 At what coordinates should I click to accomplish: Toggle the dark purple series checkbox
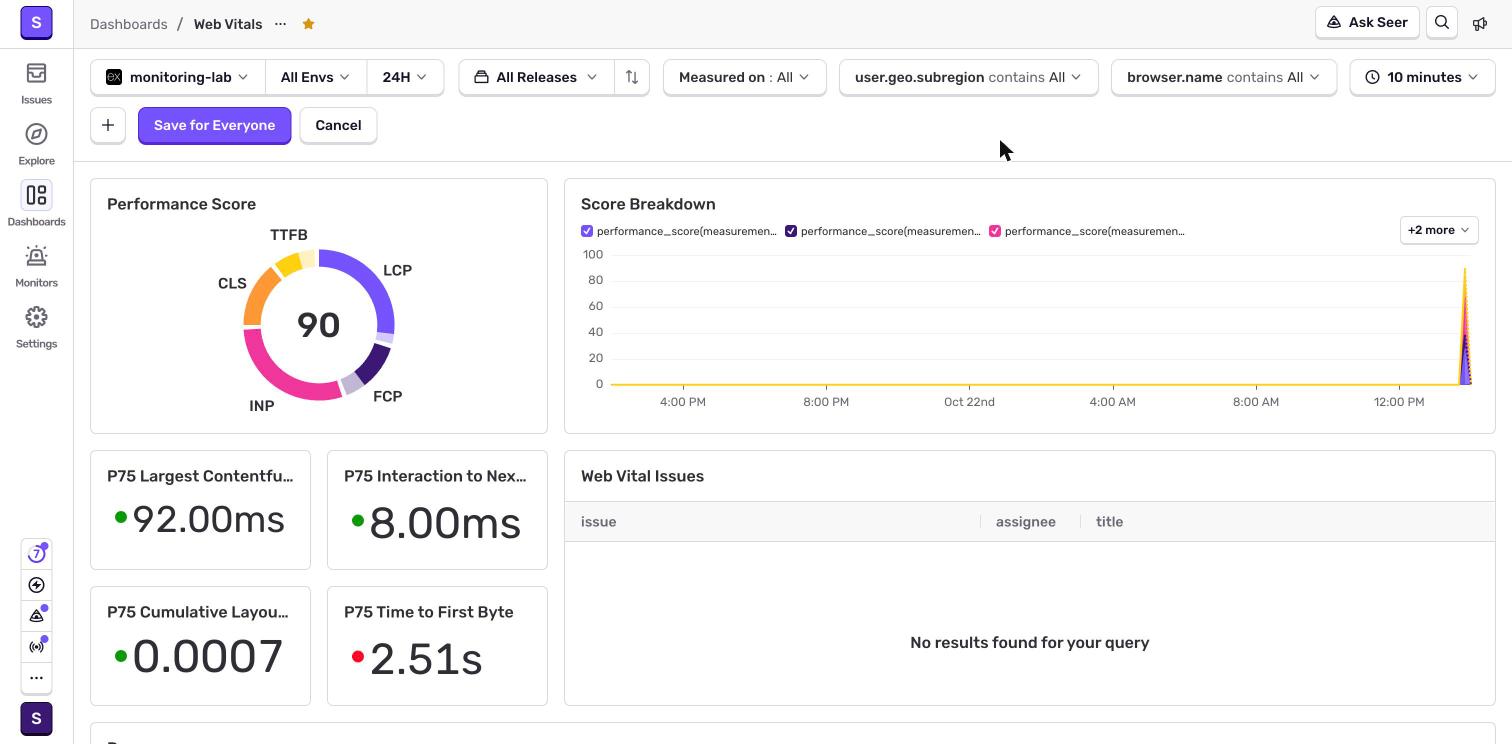(791, 231)
